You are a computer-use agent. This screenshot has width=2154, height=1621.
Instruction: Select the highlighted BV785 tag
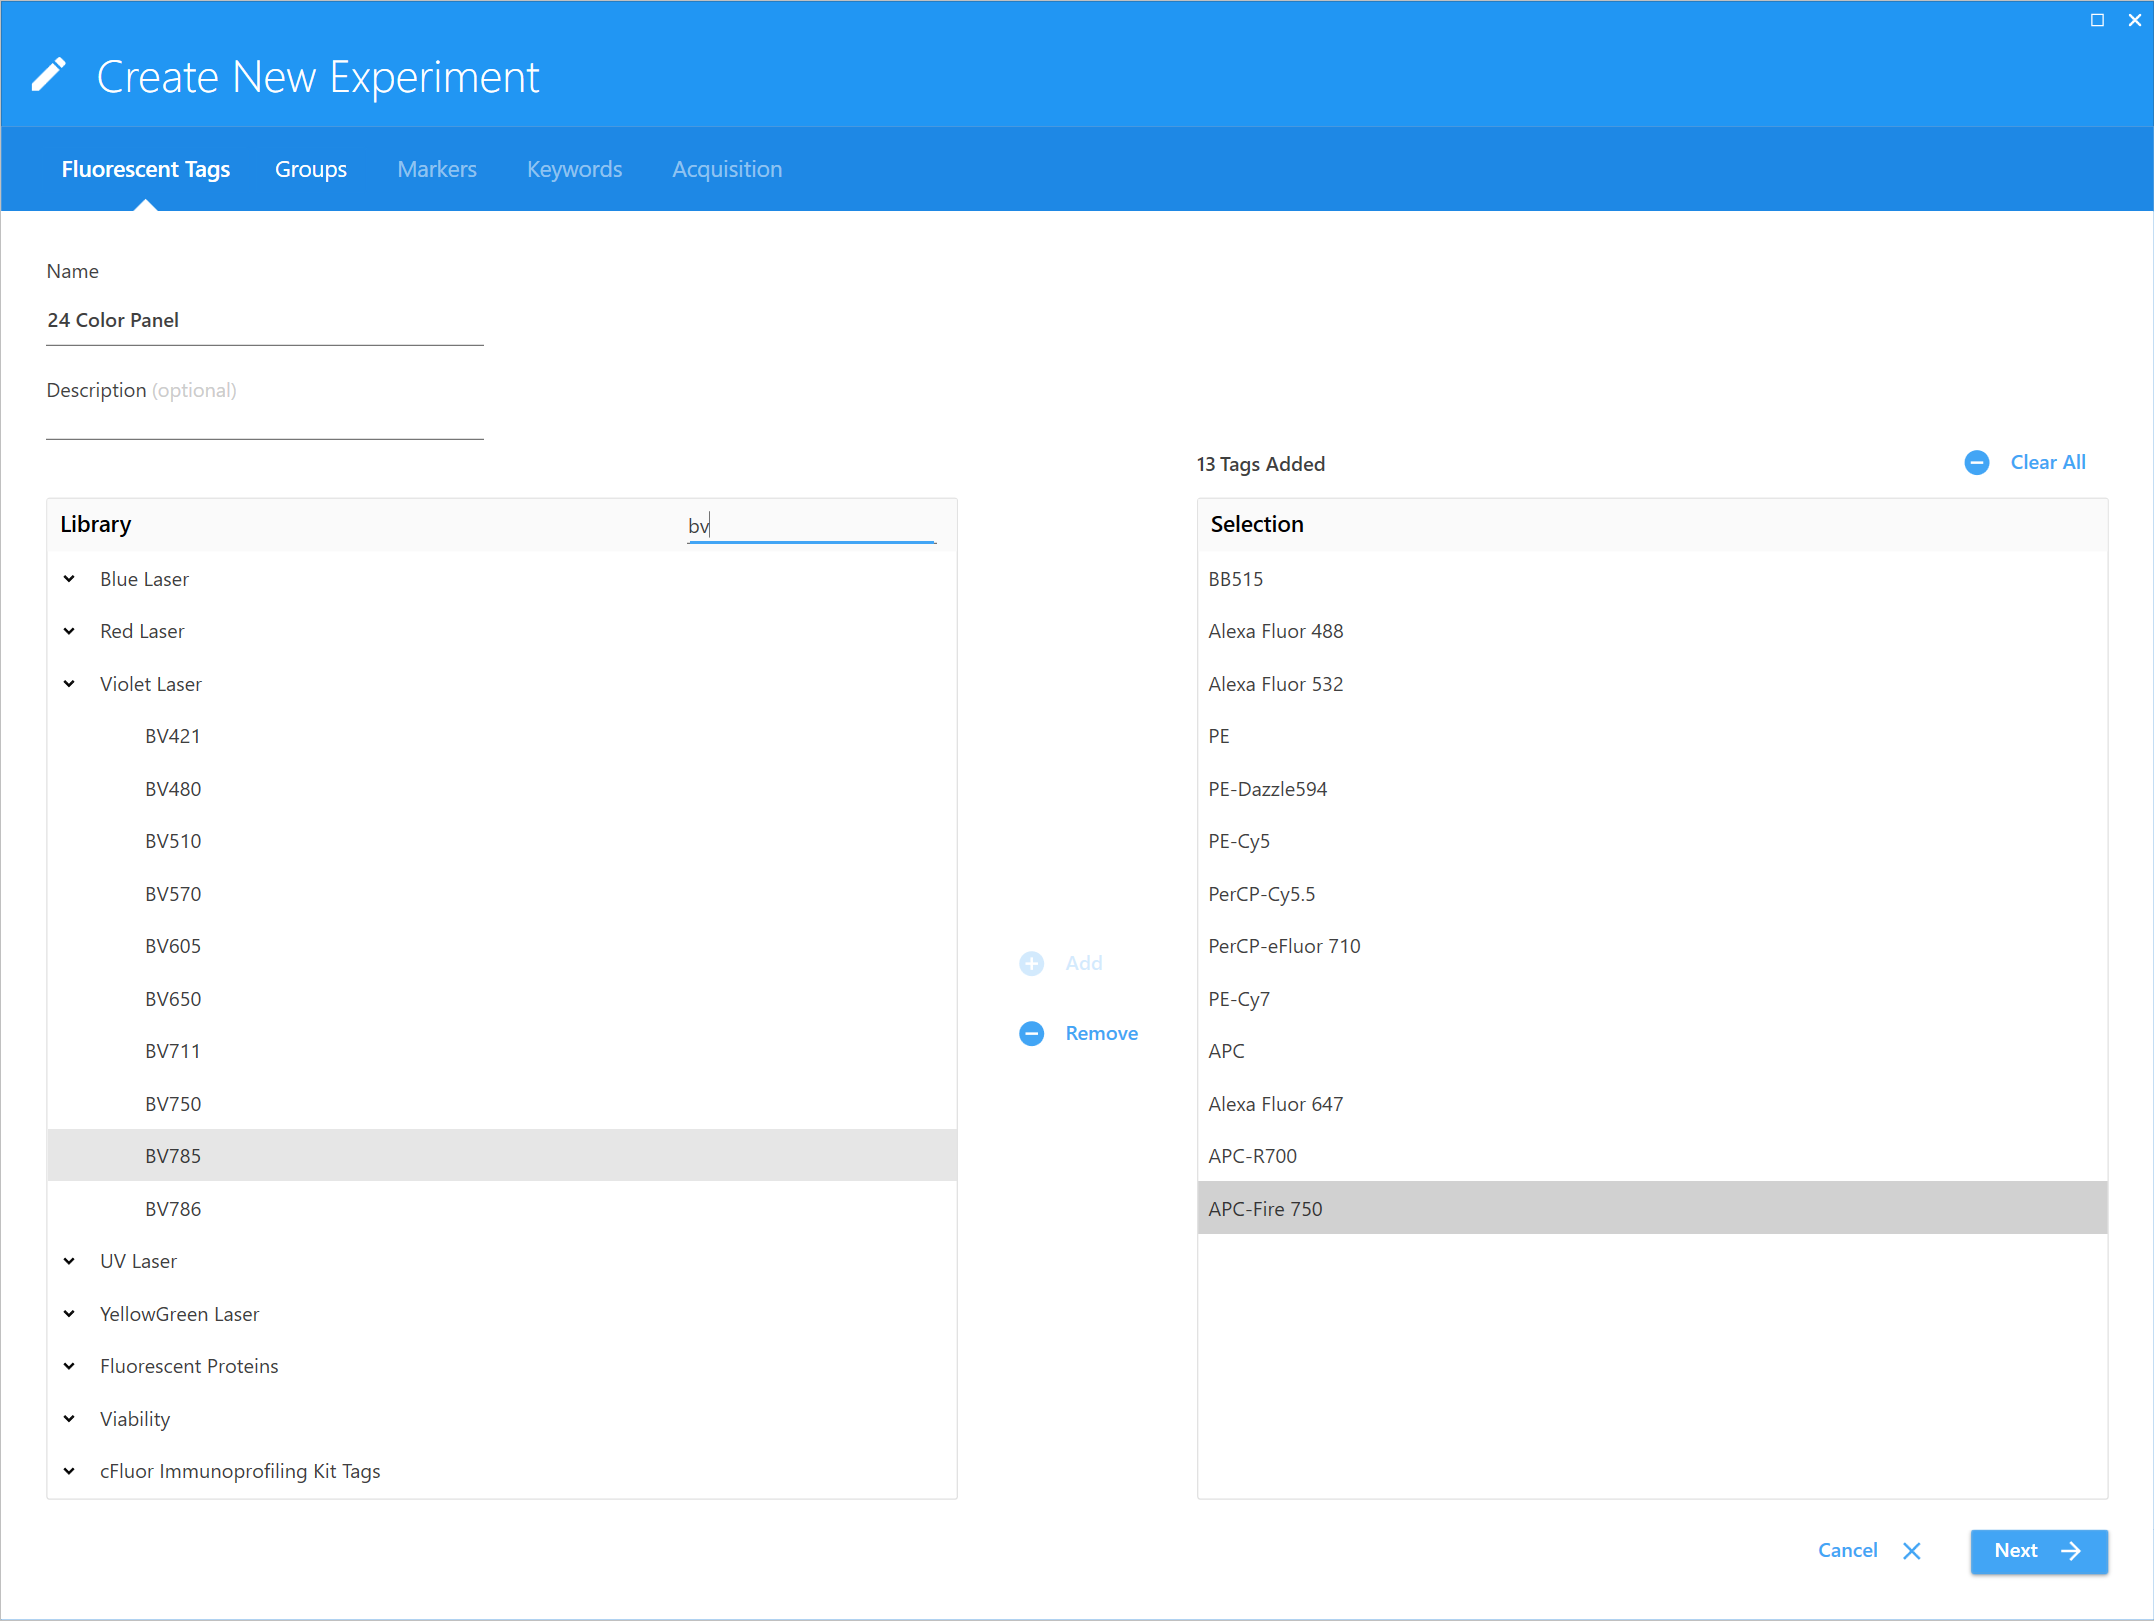point(502,1156)
